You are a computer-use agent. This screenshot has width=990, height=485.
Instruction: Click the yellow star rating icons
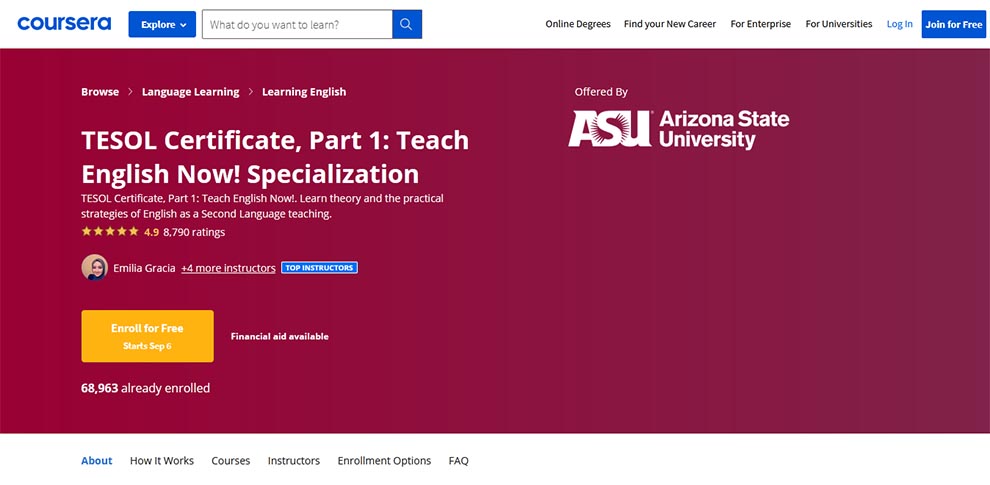(x=110, y=232)
